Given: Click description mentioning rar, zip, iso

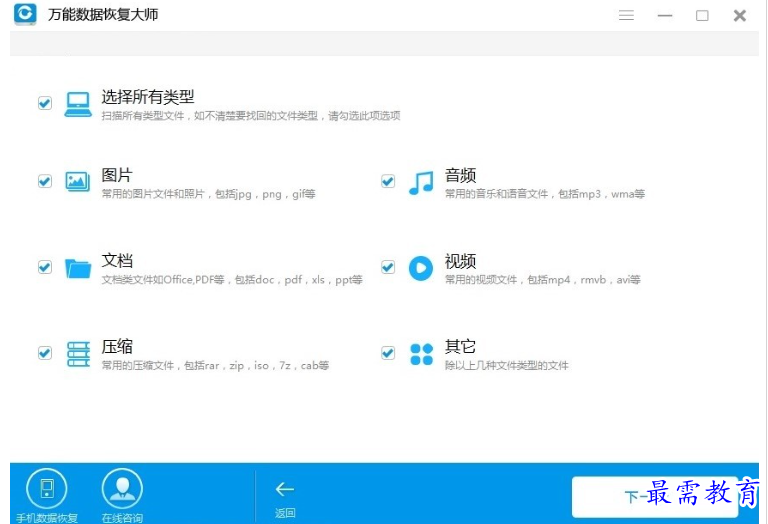Looking at the screenshot, I should click(x=215, y=366).
